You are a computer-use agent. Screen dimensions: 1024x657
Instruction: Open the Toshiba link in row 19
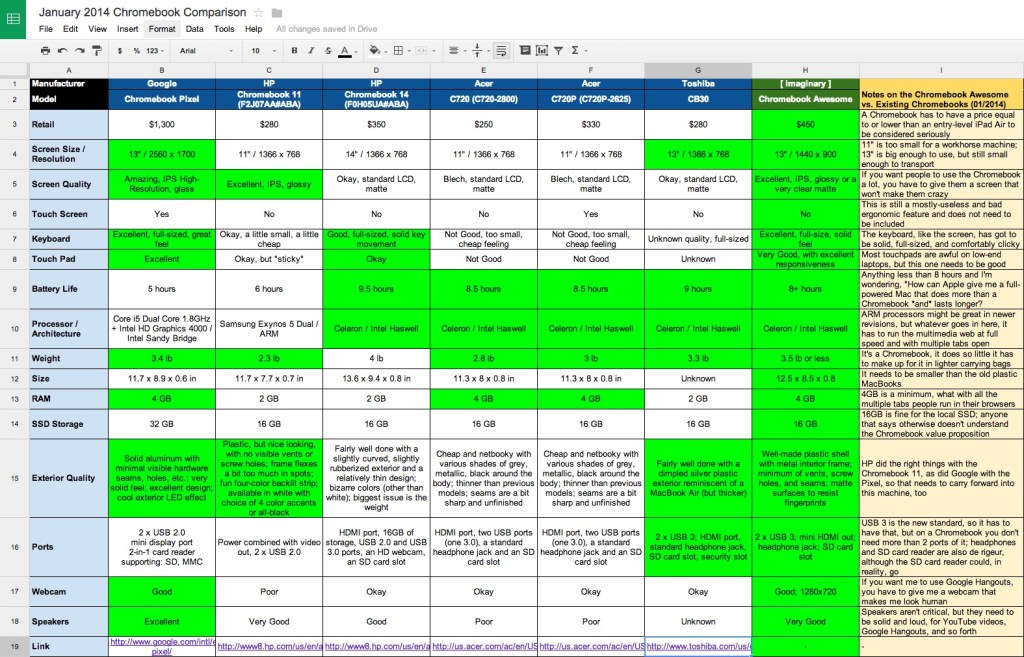697,646
